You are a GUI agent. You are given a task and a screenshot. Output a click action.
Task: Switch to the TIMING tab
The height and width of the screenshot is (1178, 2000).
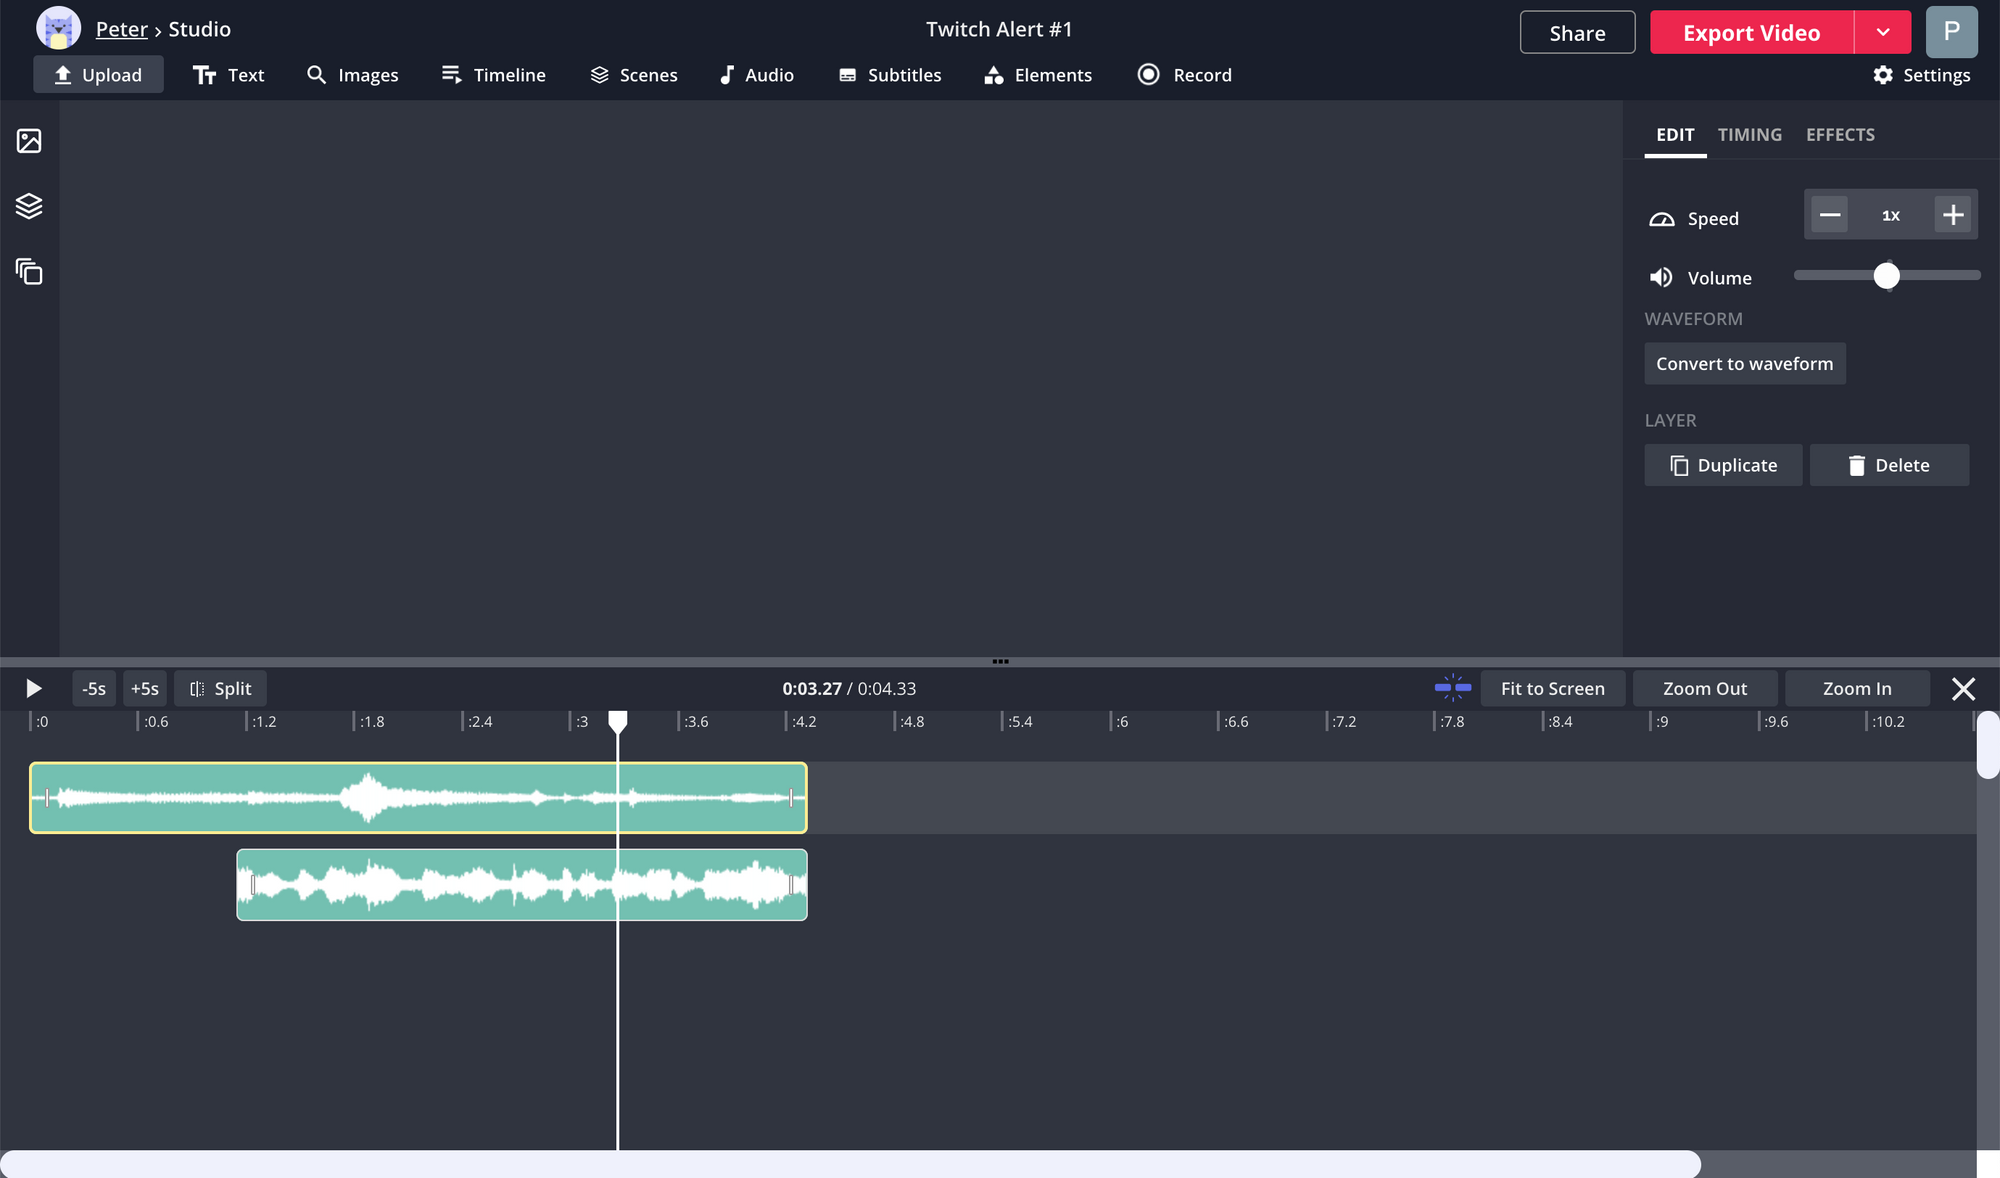(1749, 135)
